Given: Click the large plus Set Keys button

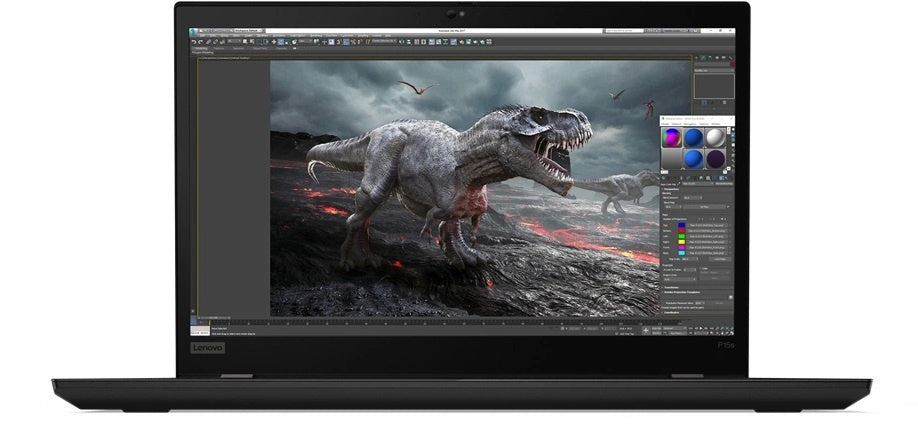Looking at the screenshot, I should (x=646, y=331).
